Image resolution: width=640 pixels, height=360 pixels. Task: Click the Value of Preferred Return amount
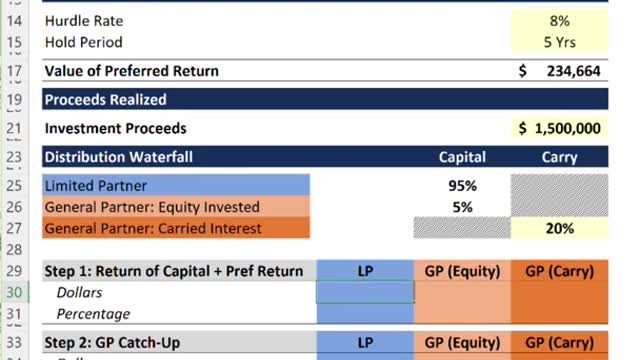[559, 71]
